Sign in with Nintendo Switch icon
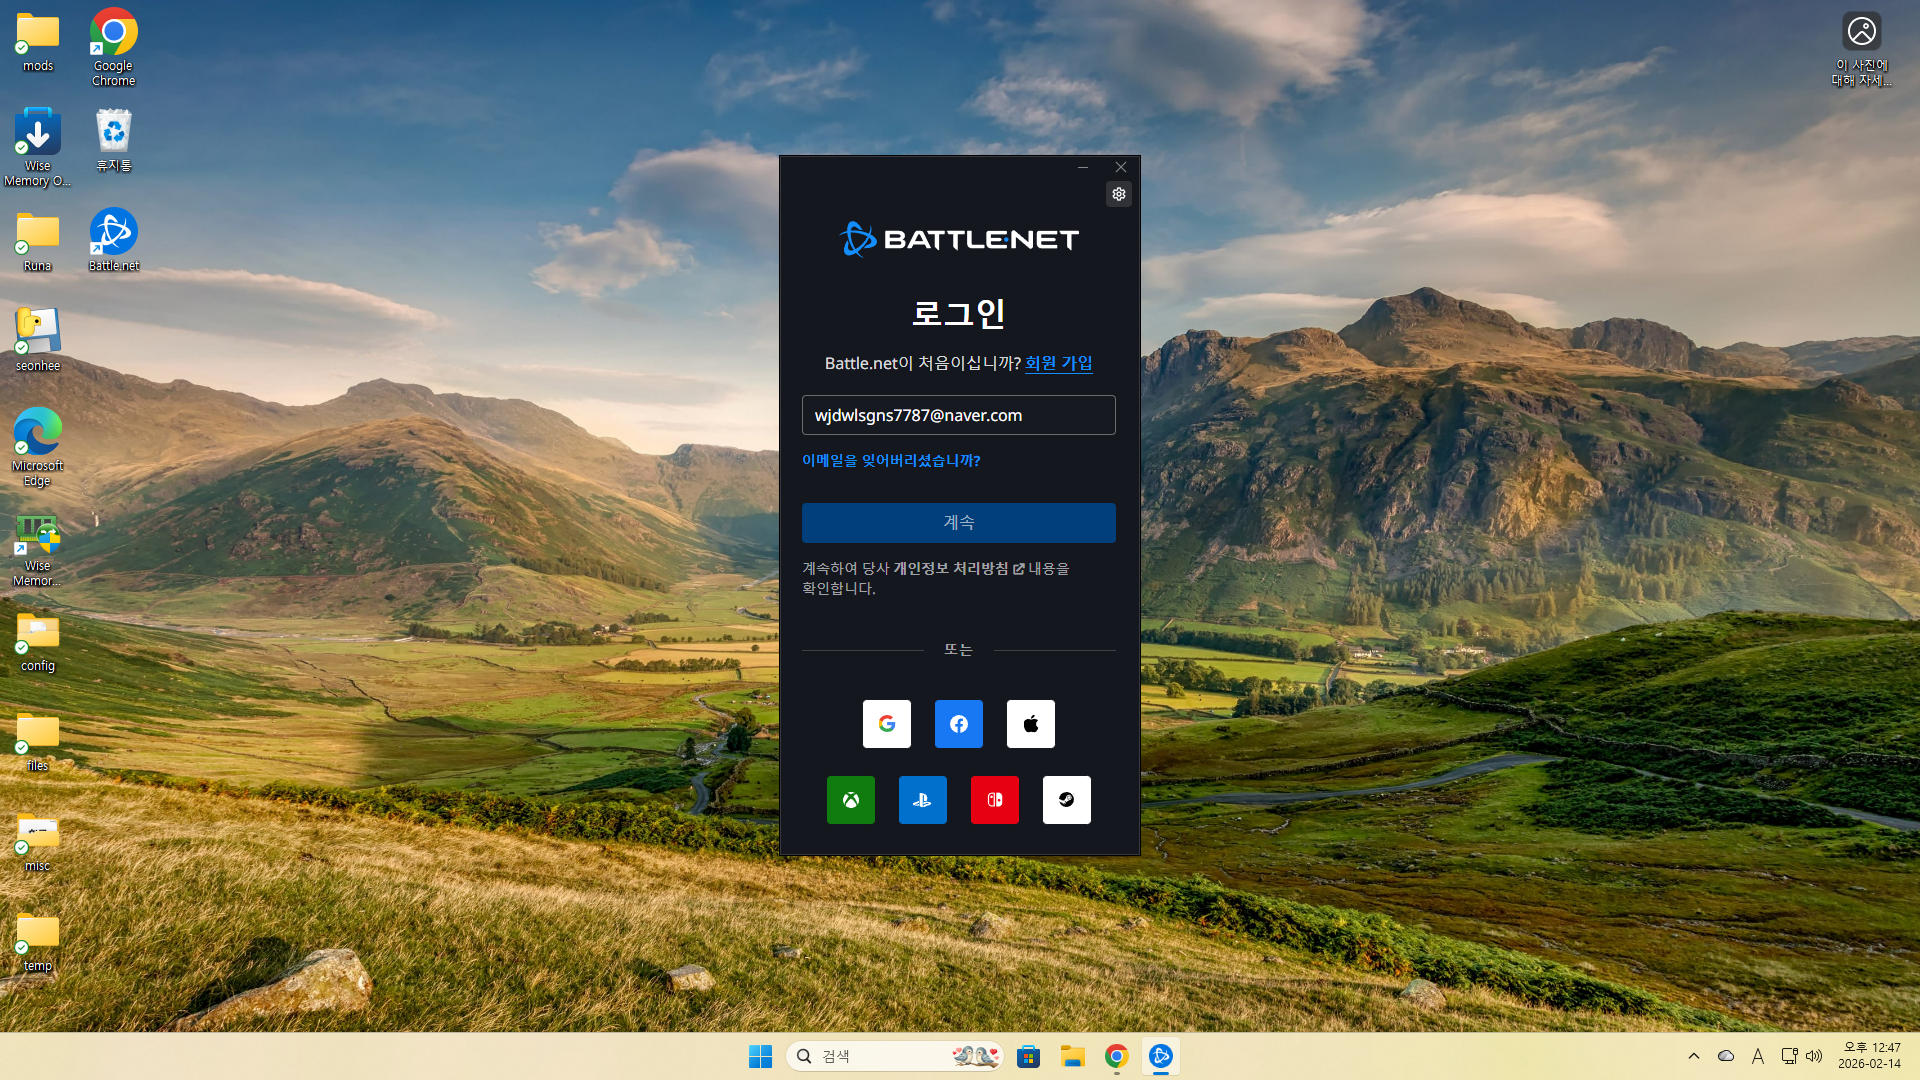Viewport: 1920px width, 1080px height. (994, 800)
